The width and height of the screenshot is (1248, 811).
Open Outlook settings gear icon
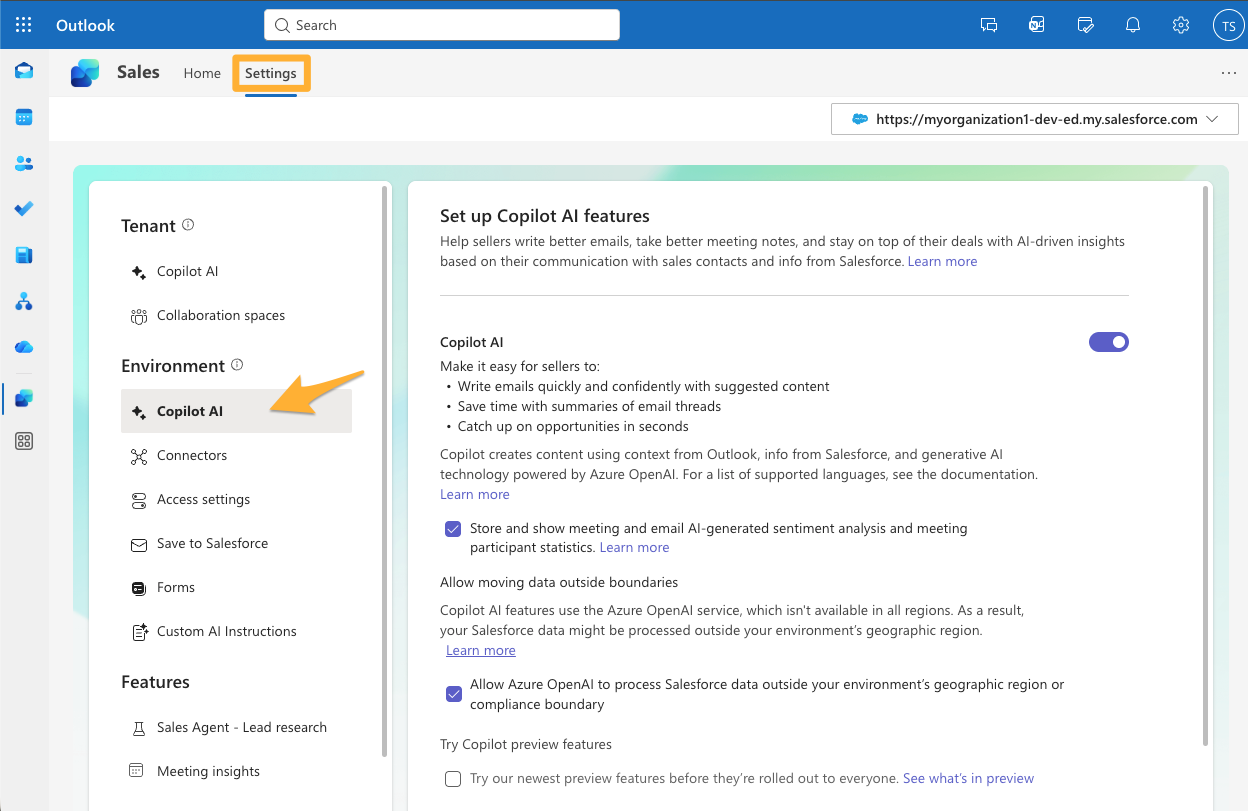[1181, 25]
